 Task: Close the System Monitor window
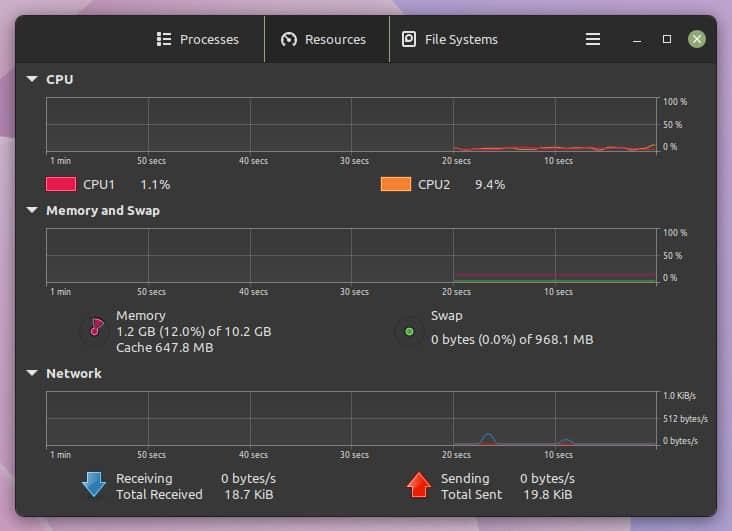[697, 39]
